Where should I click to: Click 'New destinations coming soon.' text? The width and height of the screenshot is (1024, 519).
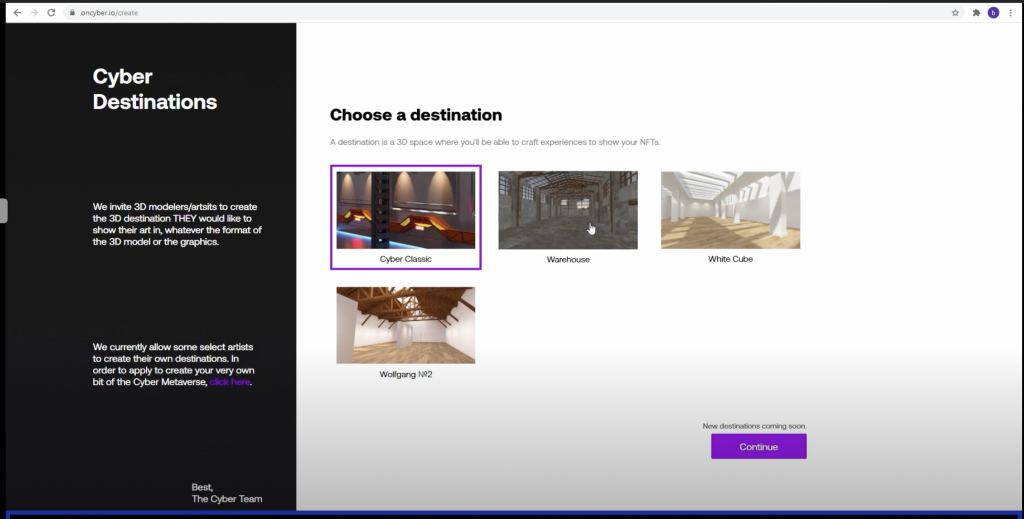click(x=754, y=426)
